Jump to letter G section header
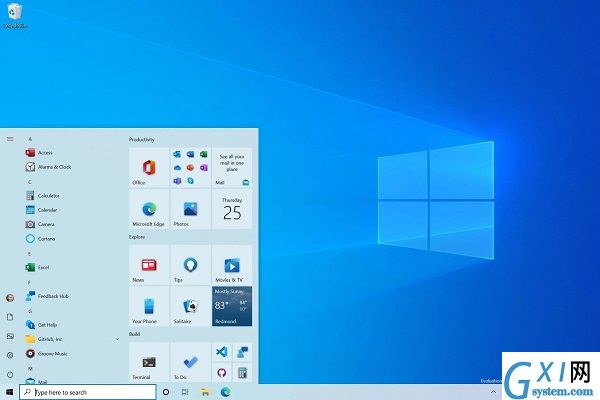The image size is (600, 400). [x=30, y=311]
